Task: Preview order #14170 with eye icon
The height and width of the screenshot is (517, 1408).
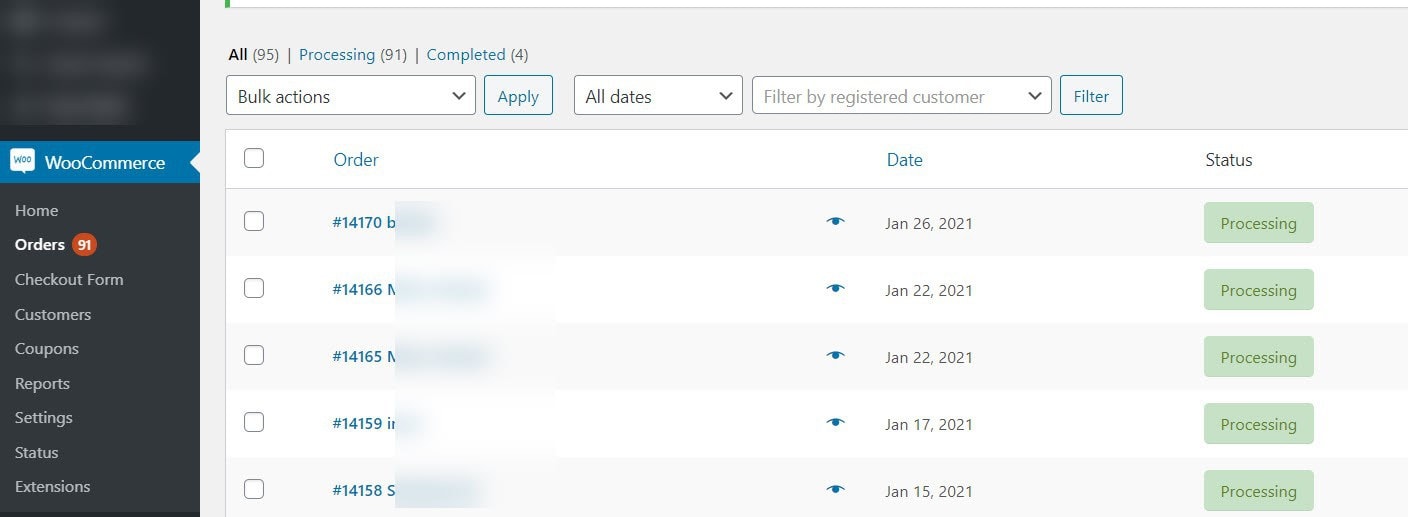Action: pos(836,222)
